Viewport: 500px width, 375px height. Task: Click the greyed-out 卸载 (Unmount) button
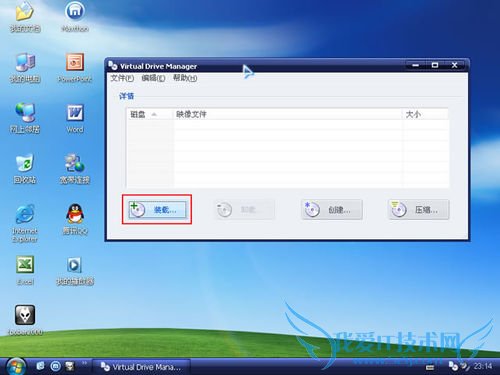pos(244,210)
